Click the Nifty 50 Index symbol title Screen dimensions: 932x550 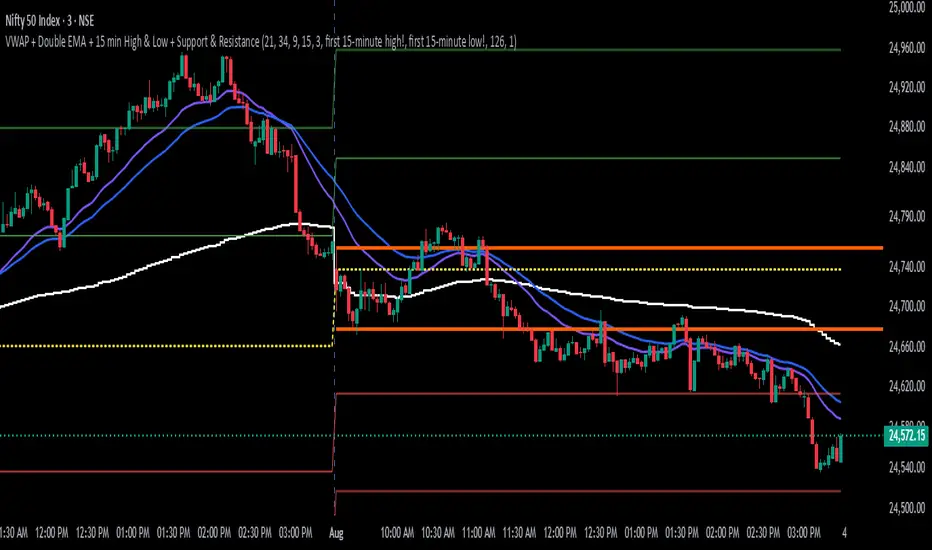click(x=50, y=21)
